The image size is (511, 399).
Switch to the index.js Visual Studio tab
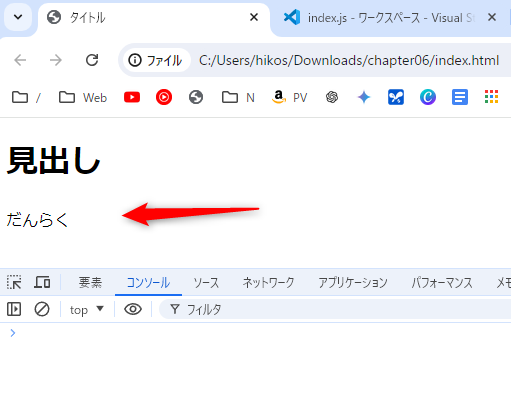(390, 18)
